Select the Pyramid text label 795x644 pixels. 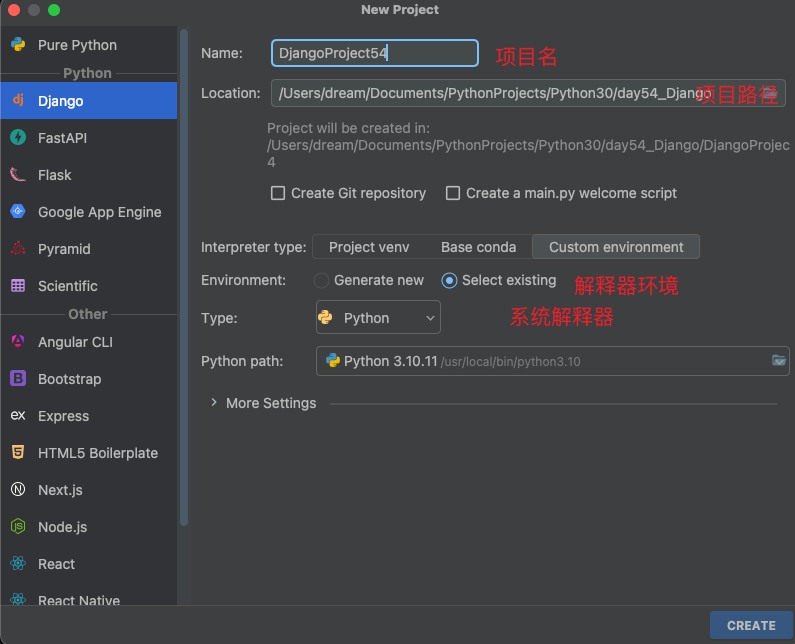(64, 249)
